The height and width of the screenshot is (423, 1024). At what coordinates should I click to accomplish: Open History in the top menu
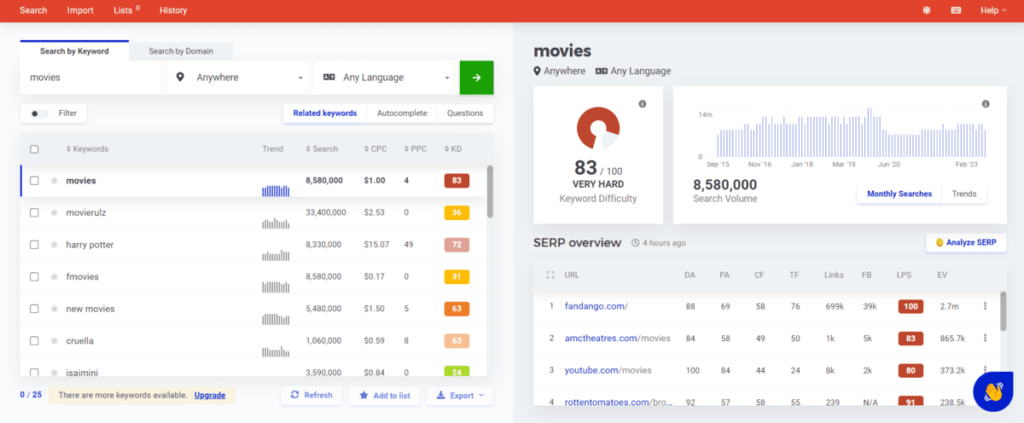click(173, 10)
